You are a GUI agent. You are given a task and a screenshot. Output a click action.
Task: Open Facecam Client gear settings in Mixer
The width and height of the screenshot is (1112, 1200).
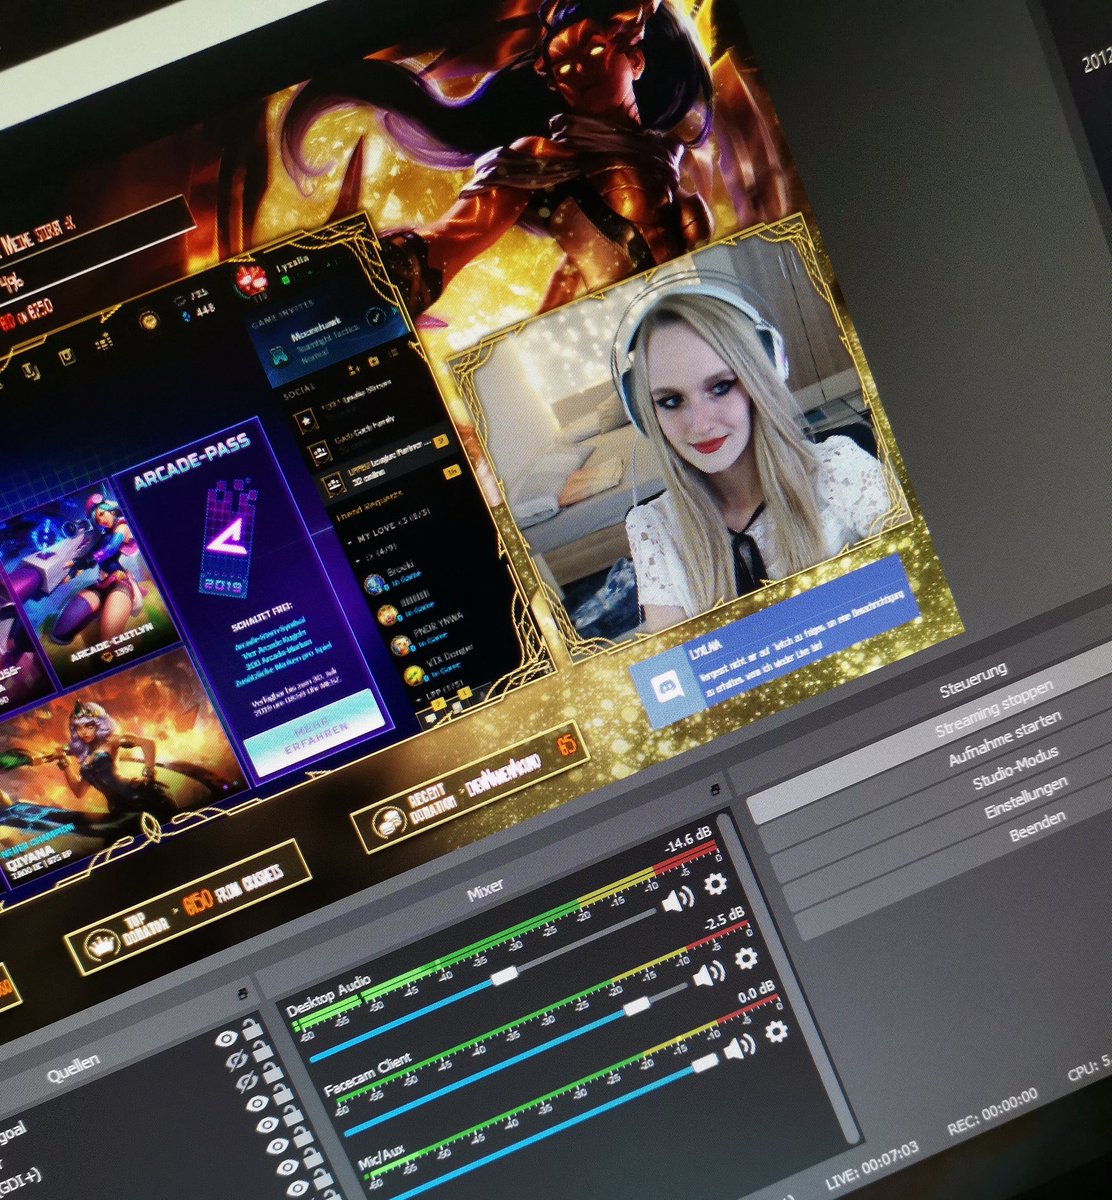tap(746, 958)
